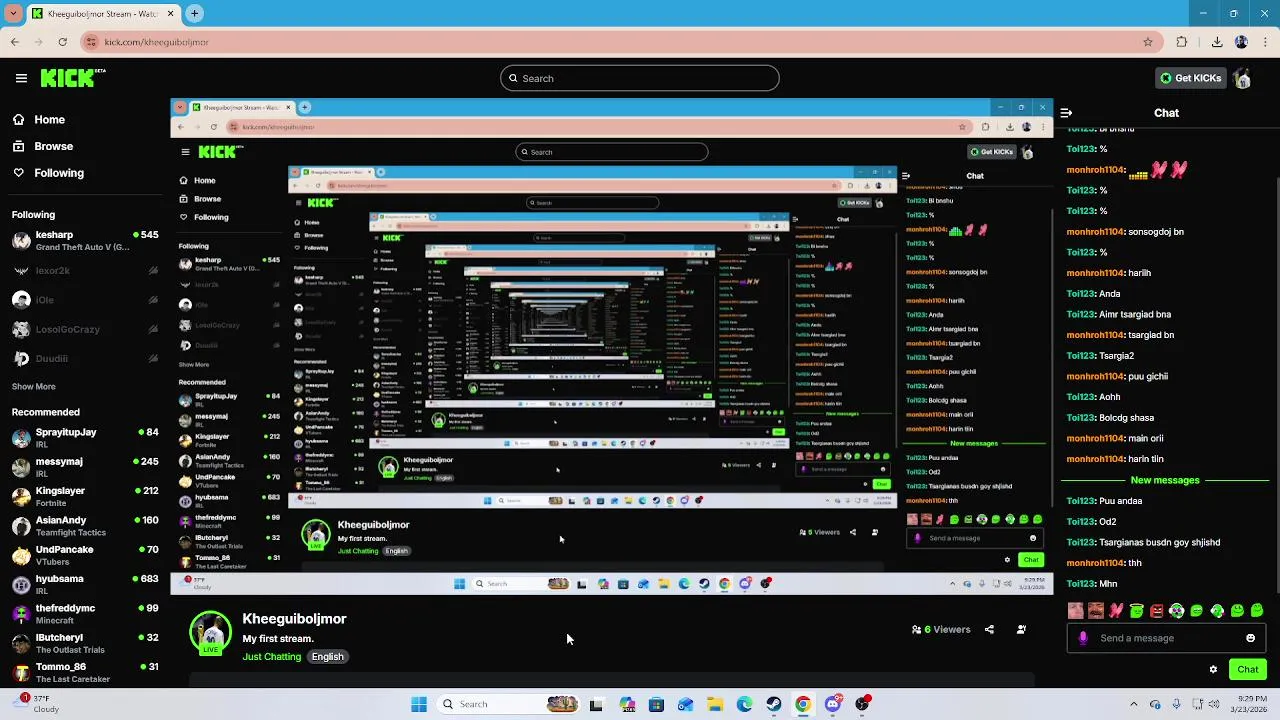The image size is (1280, 720).
Task: Pick the last green emote in row
Action: pyautogui.click(x=1257, y=610)
